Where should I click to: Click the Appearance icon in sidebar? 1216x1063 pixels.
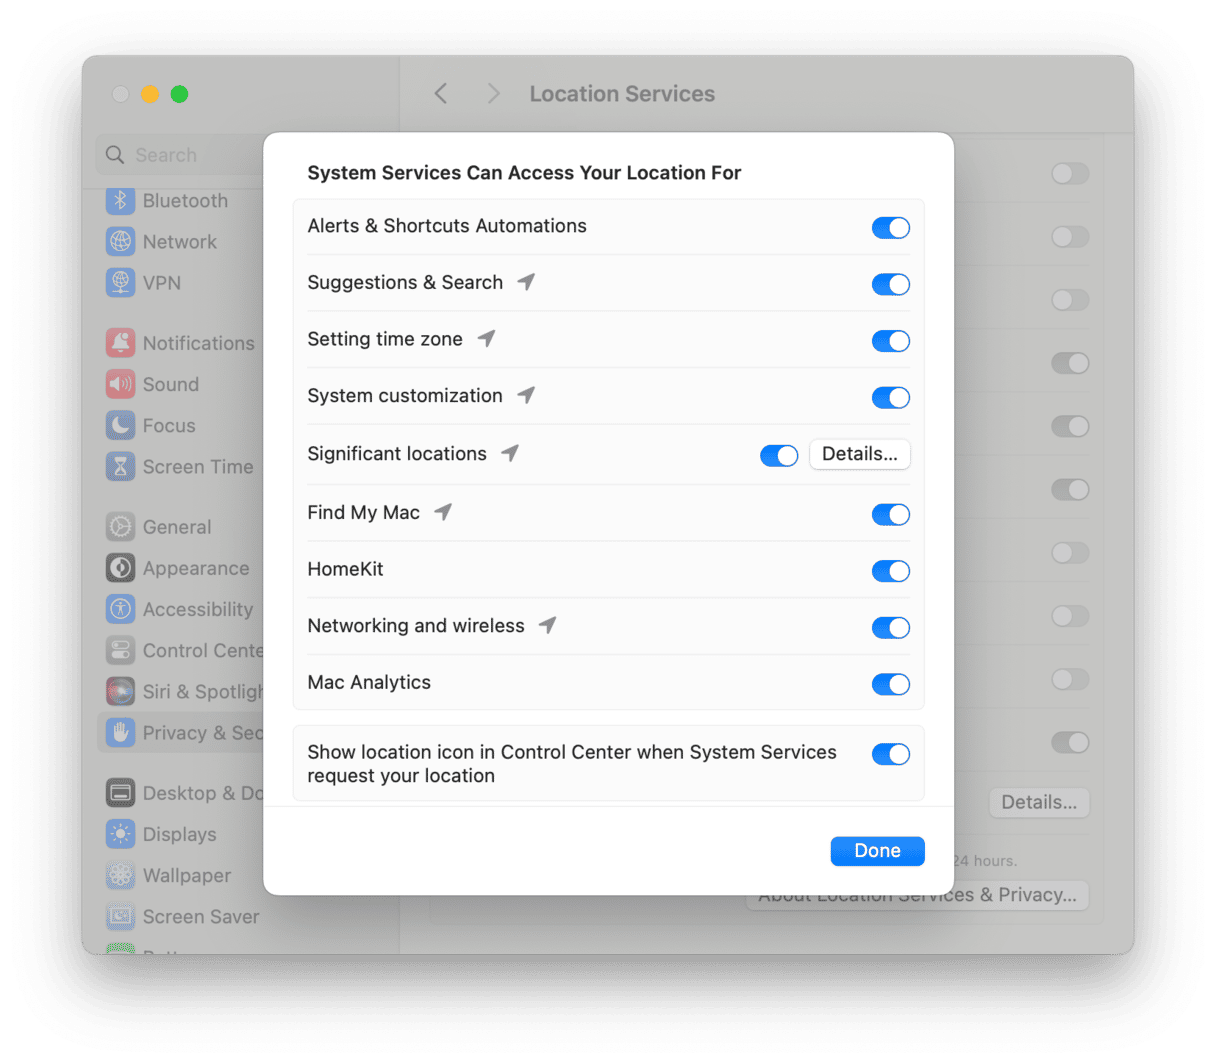(121, 568)
